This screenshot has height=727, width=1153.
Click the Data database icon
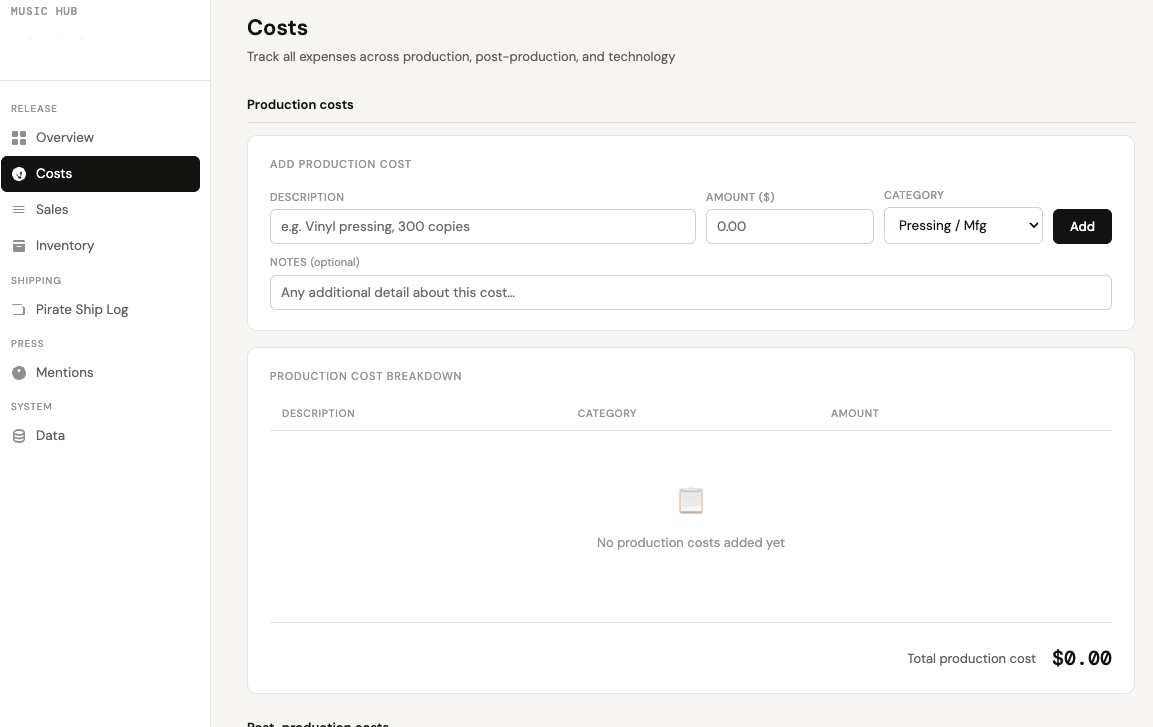(x=19, y=436)
